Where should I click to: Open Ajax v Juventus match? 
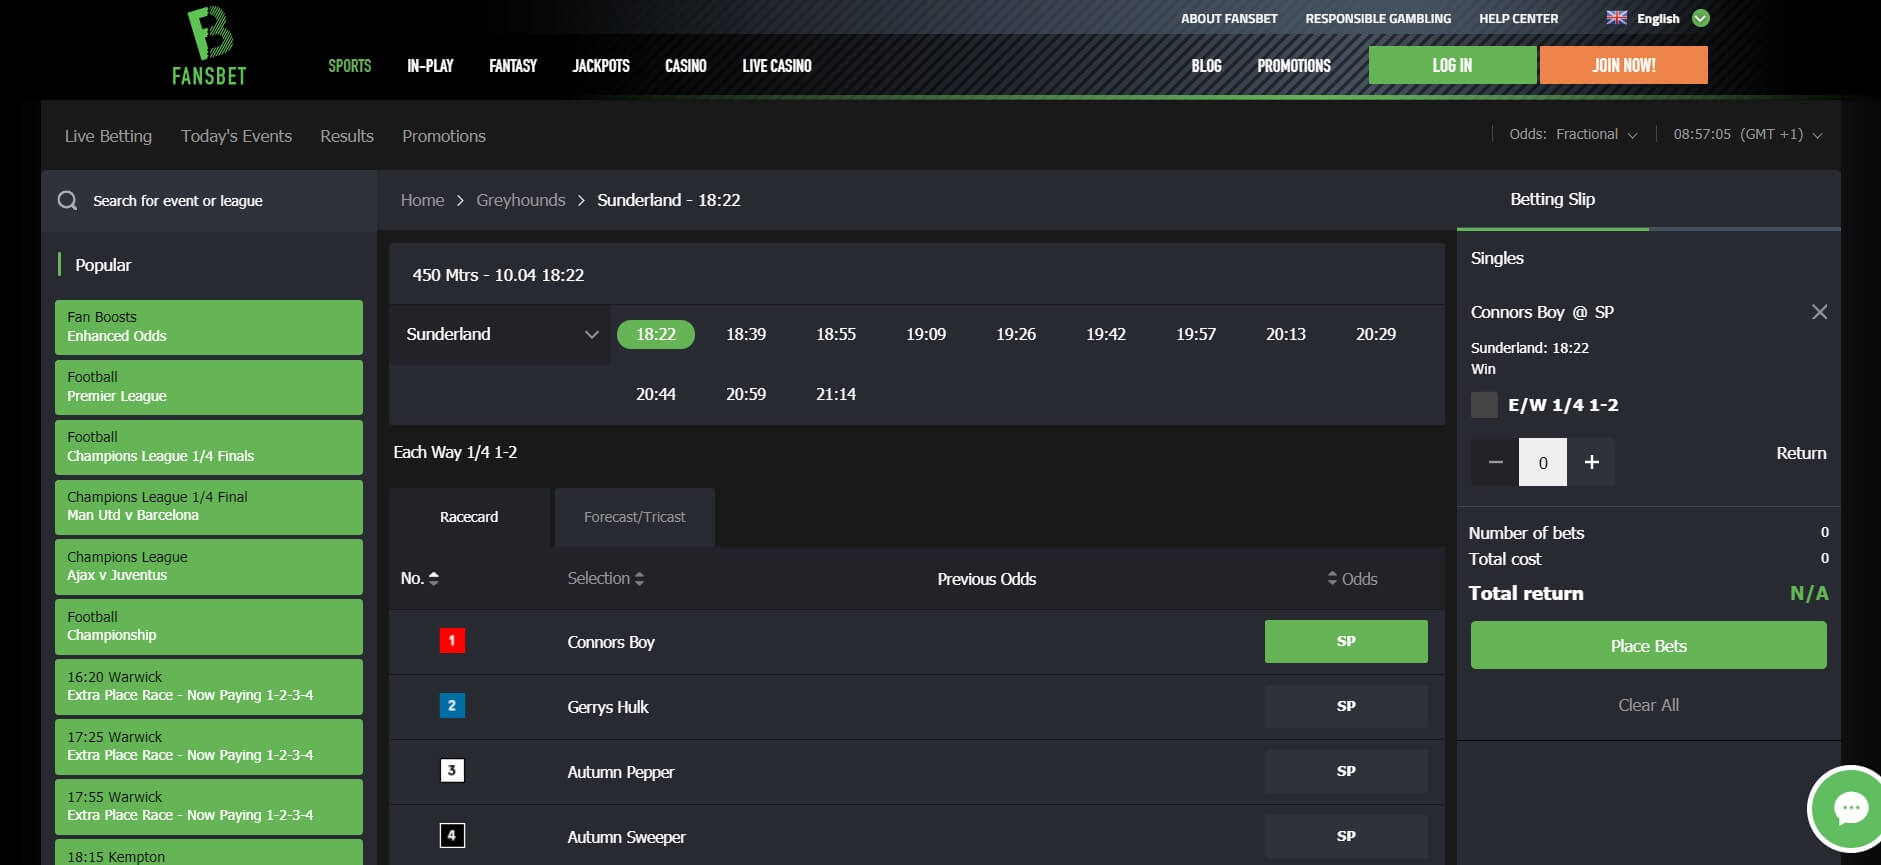[x=209, y=567]
